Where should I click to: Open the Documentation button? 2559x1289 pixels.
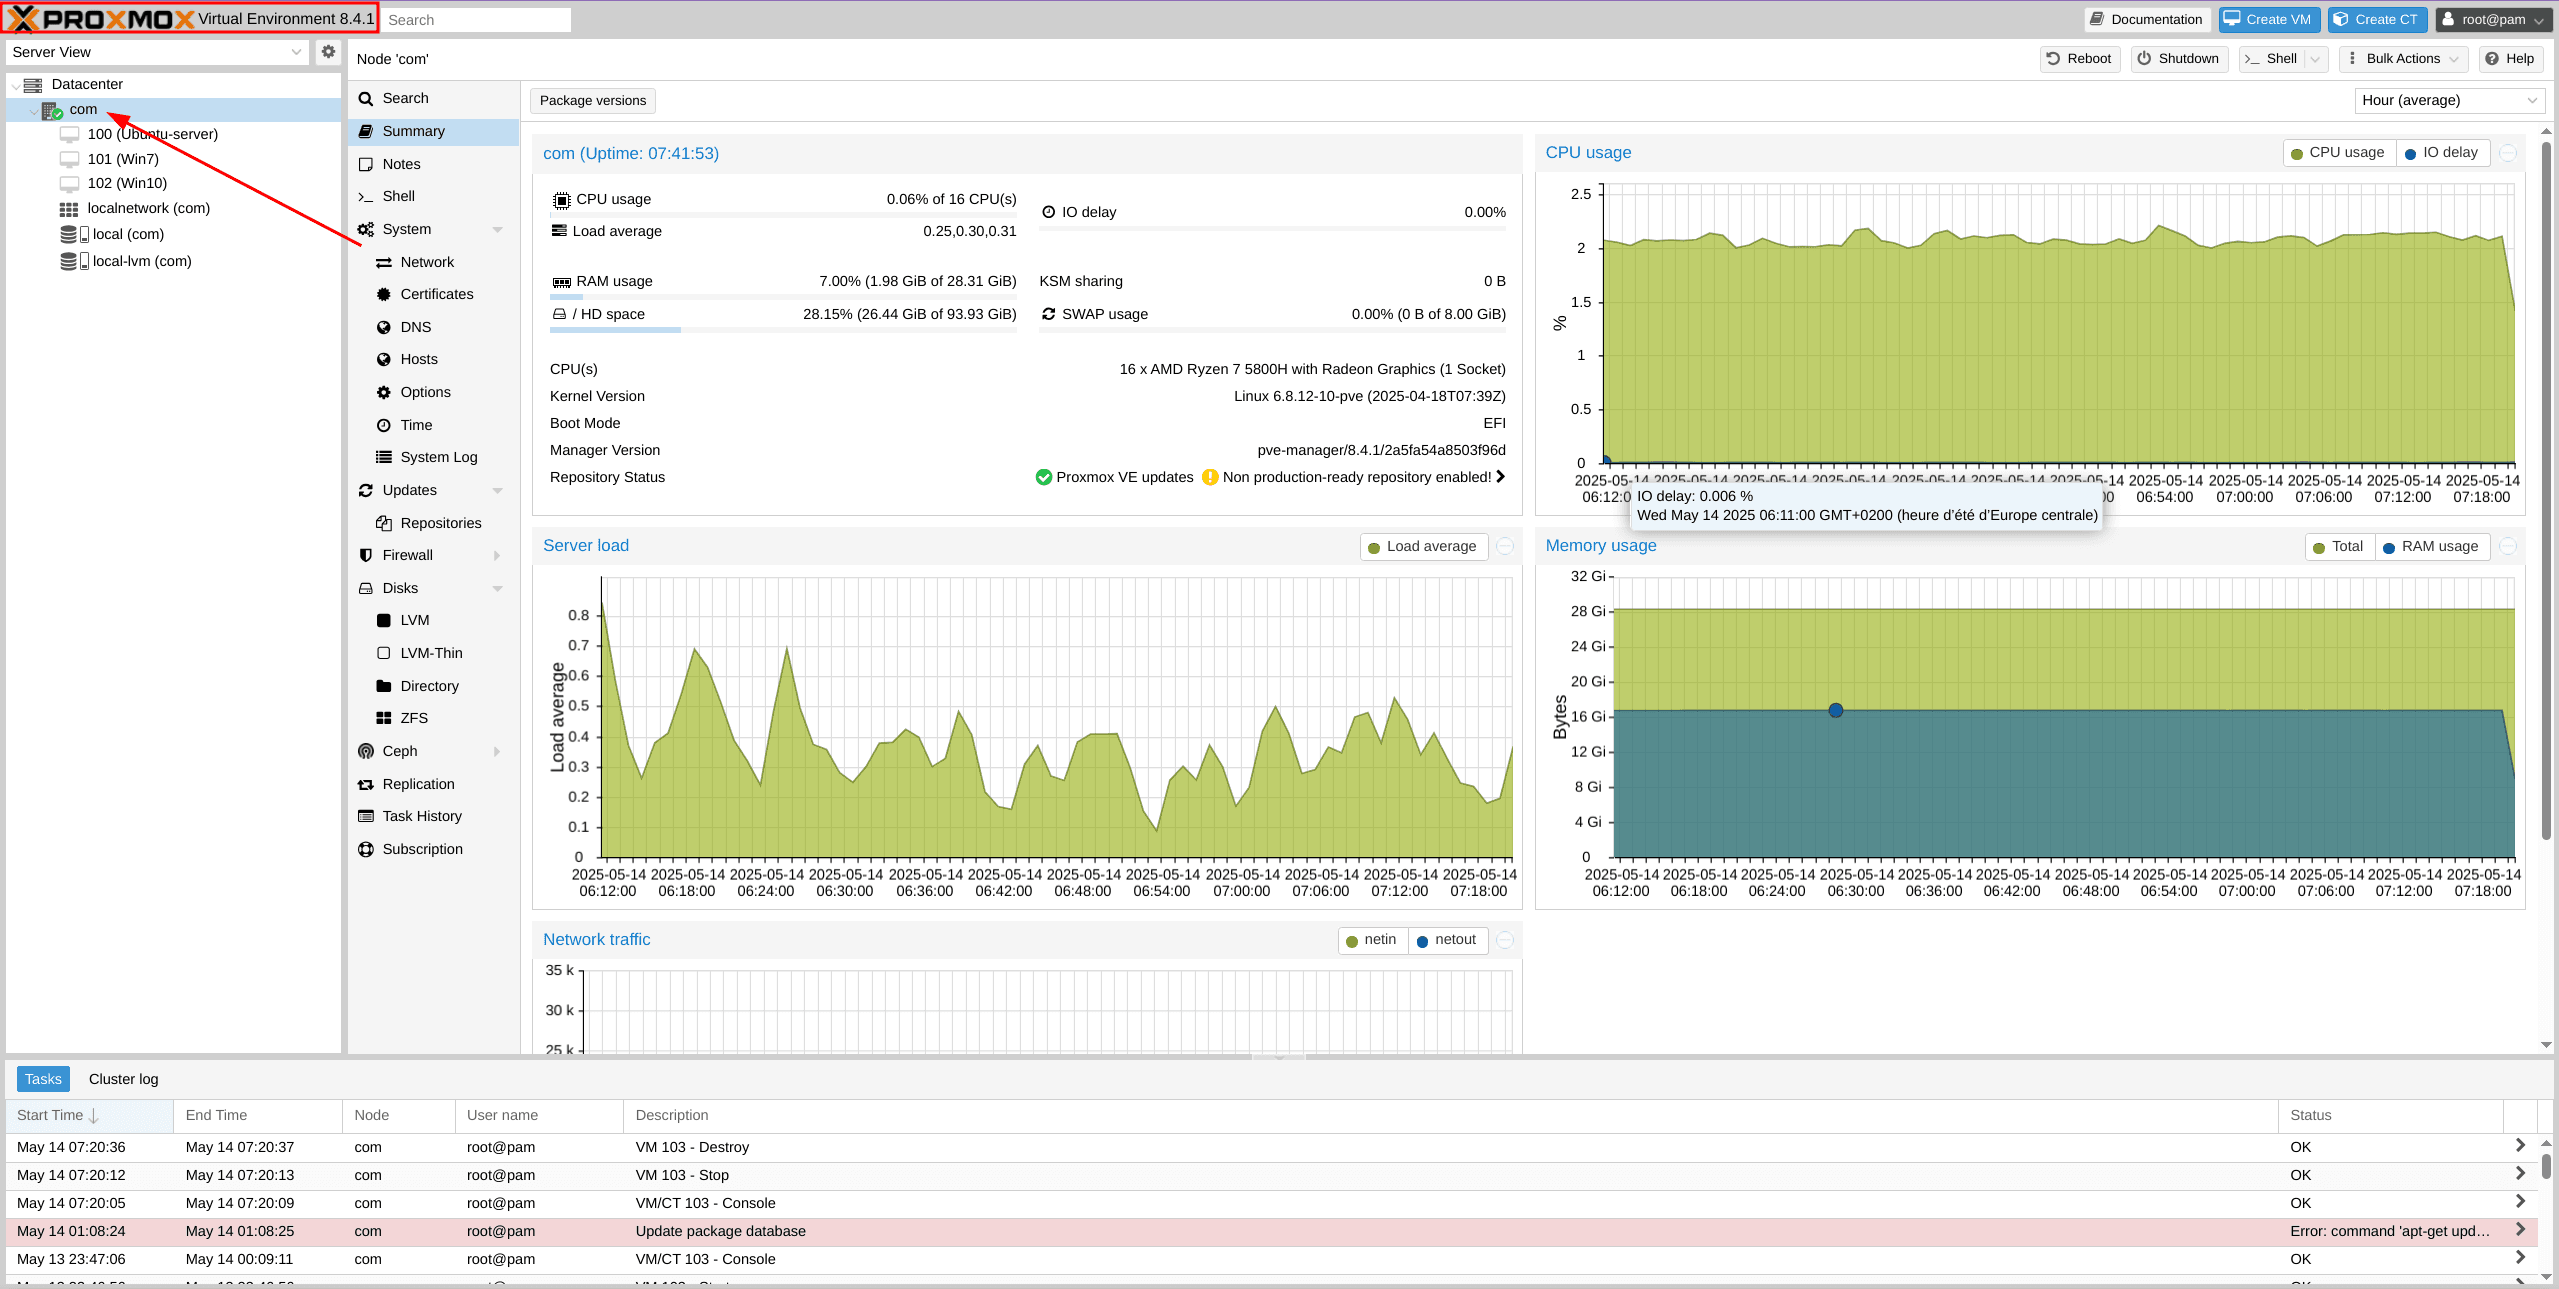(2147, 19)
